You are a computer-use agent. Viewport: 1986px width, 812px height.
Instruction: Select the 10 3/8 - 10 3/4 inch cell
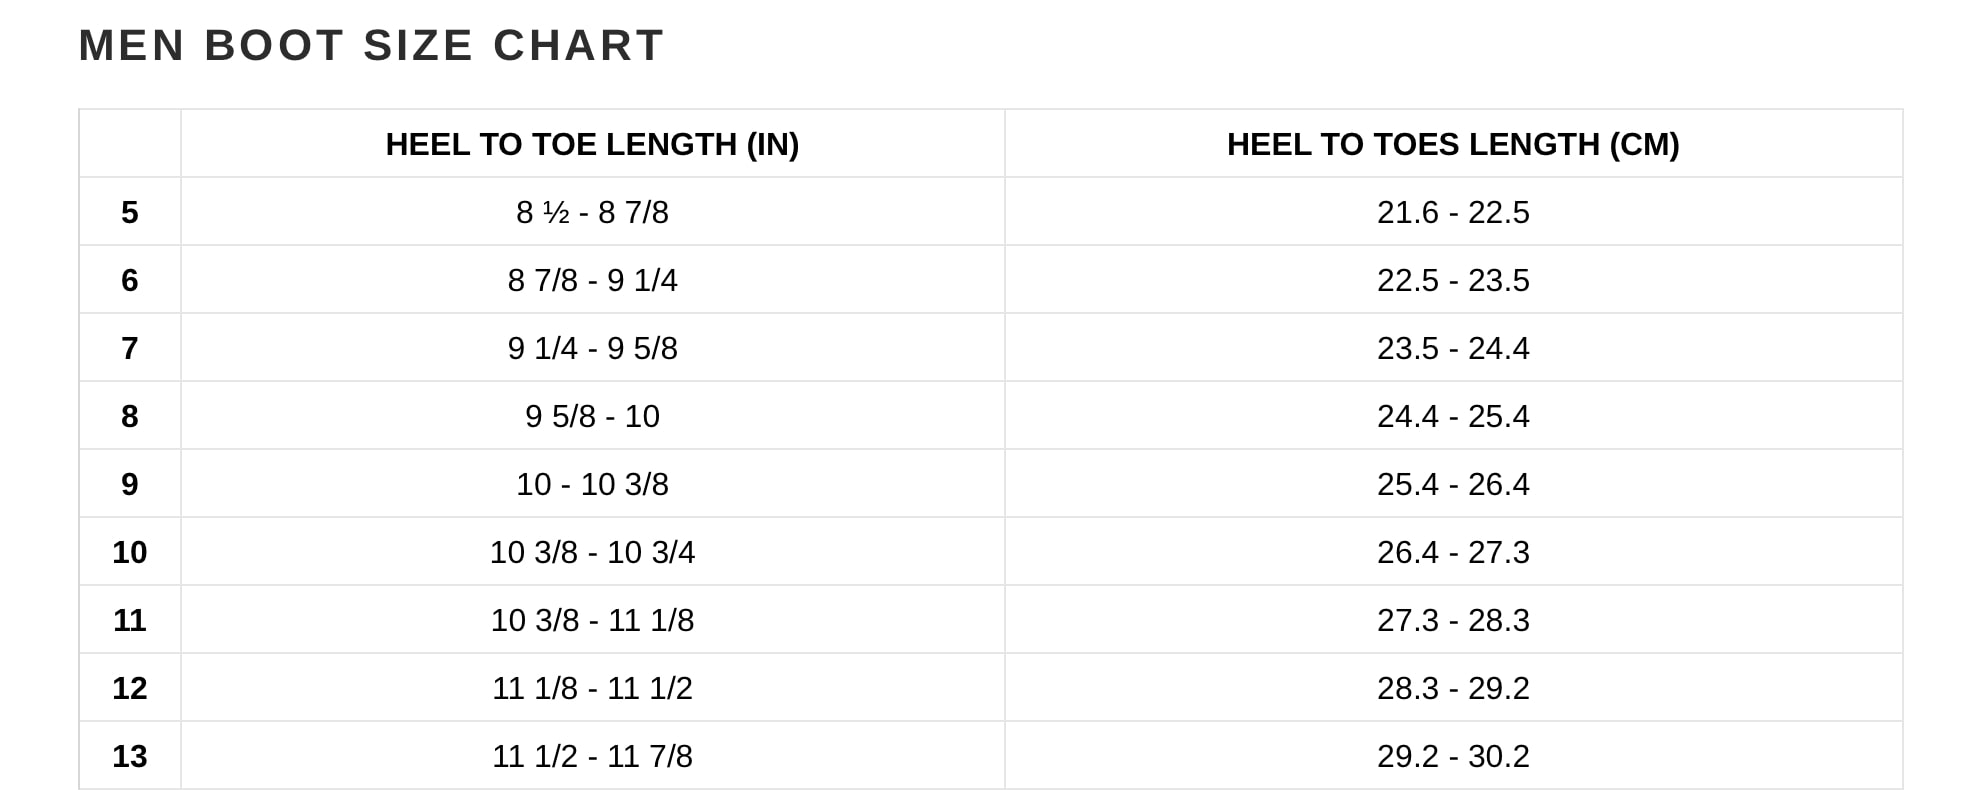592,552
